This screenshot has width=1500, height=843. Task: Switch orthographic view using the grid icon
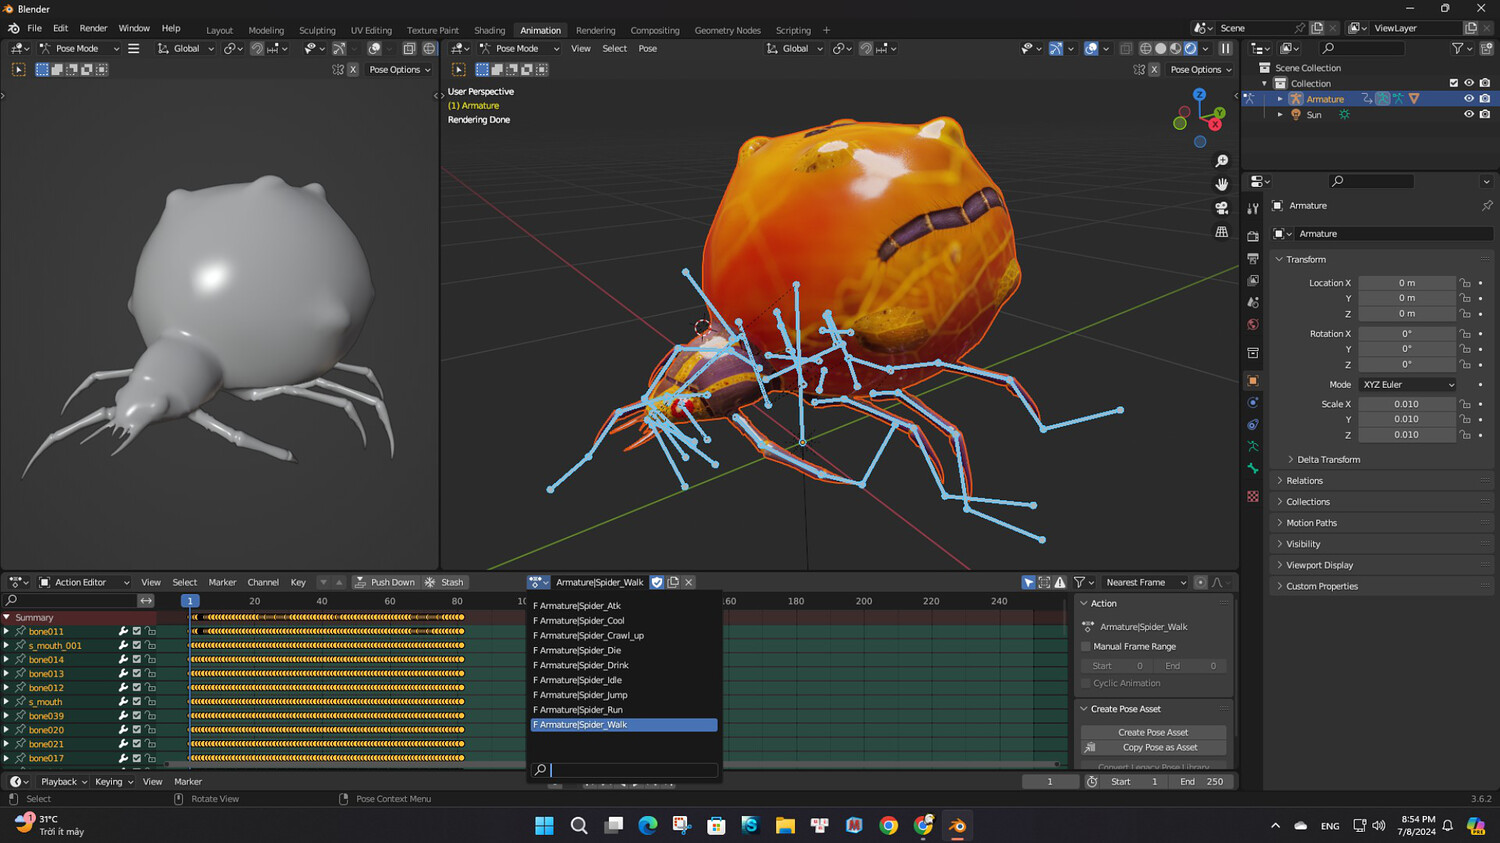click(1221, 232)
